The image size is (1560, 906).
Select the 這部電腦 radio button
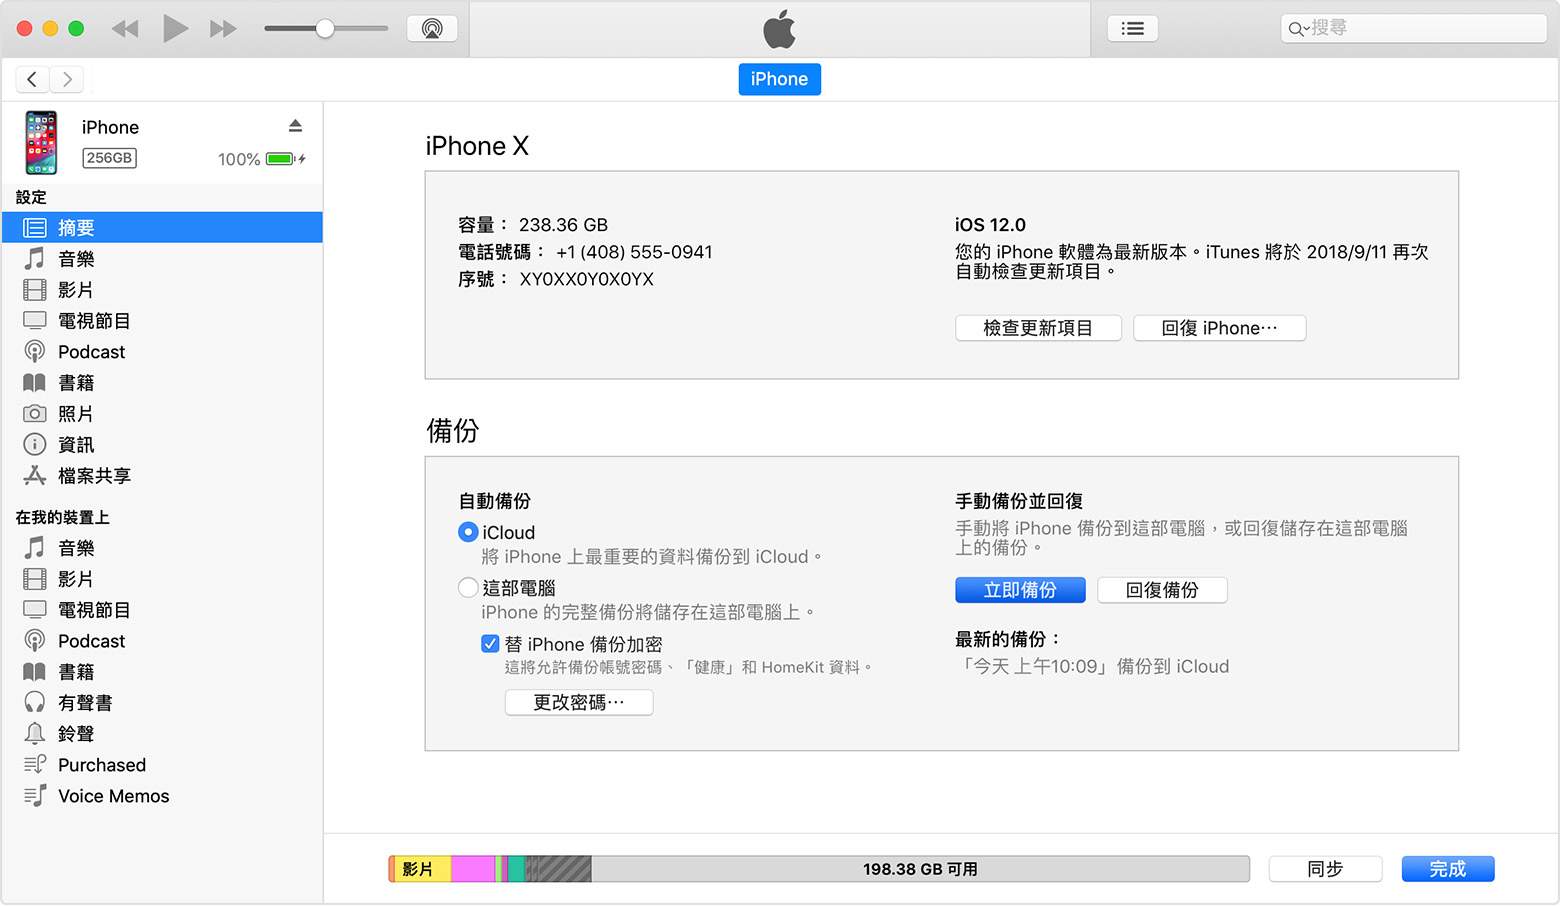tap(468, 588)
